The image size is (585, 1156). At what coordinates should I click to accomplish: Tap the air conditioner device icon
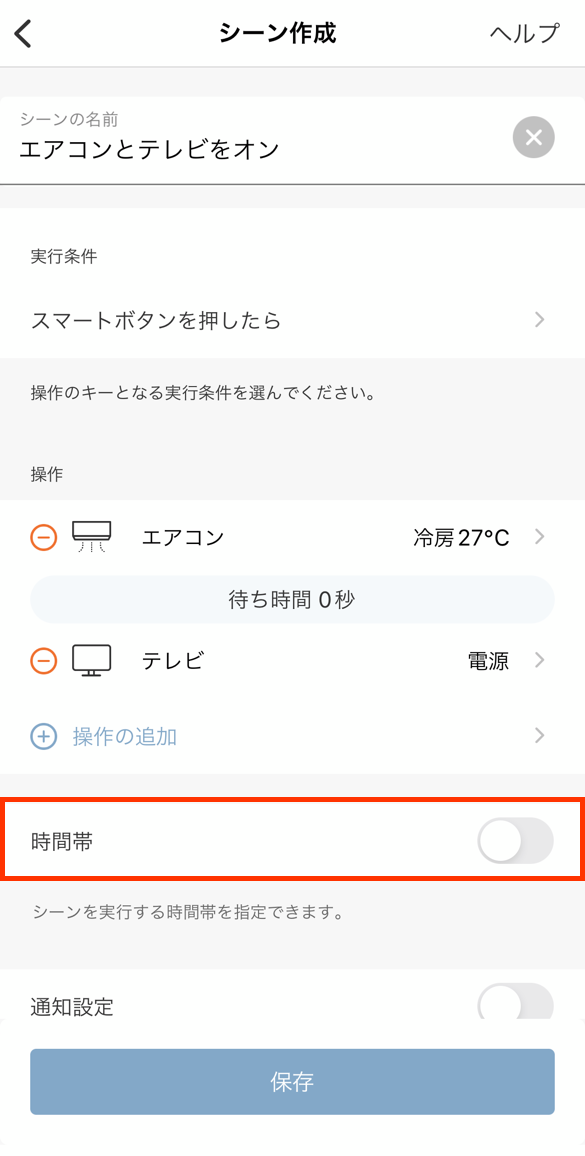pyautogui.click(x=91, y=537)
